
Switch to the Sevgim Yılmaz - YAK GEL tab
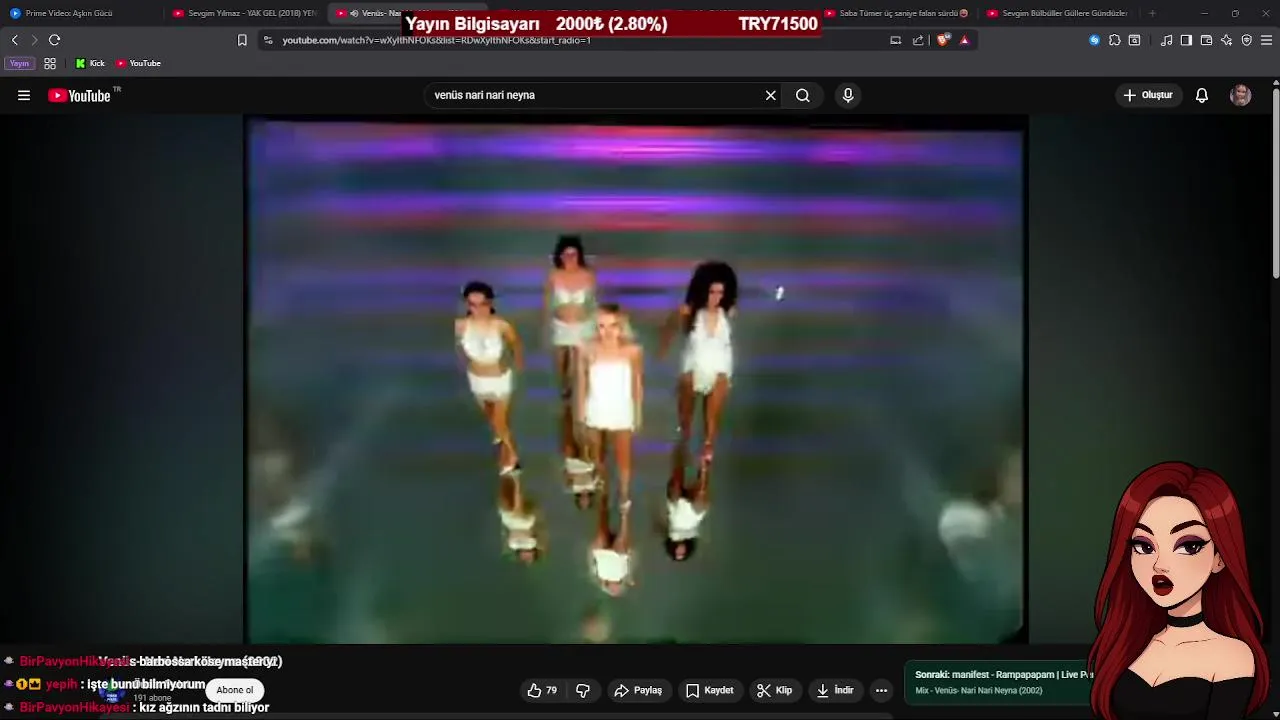coord(245,13)
